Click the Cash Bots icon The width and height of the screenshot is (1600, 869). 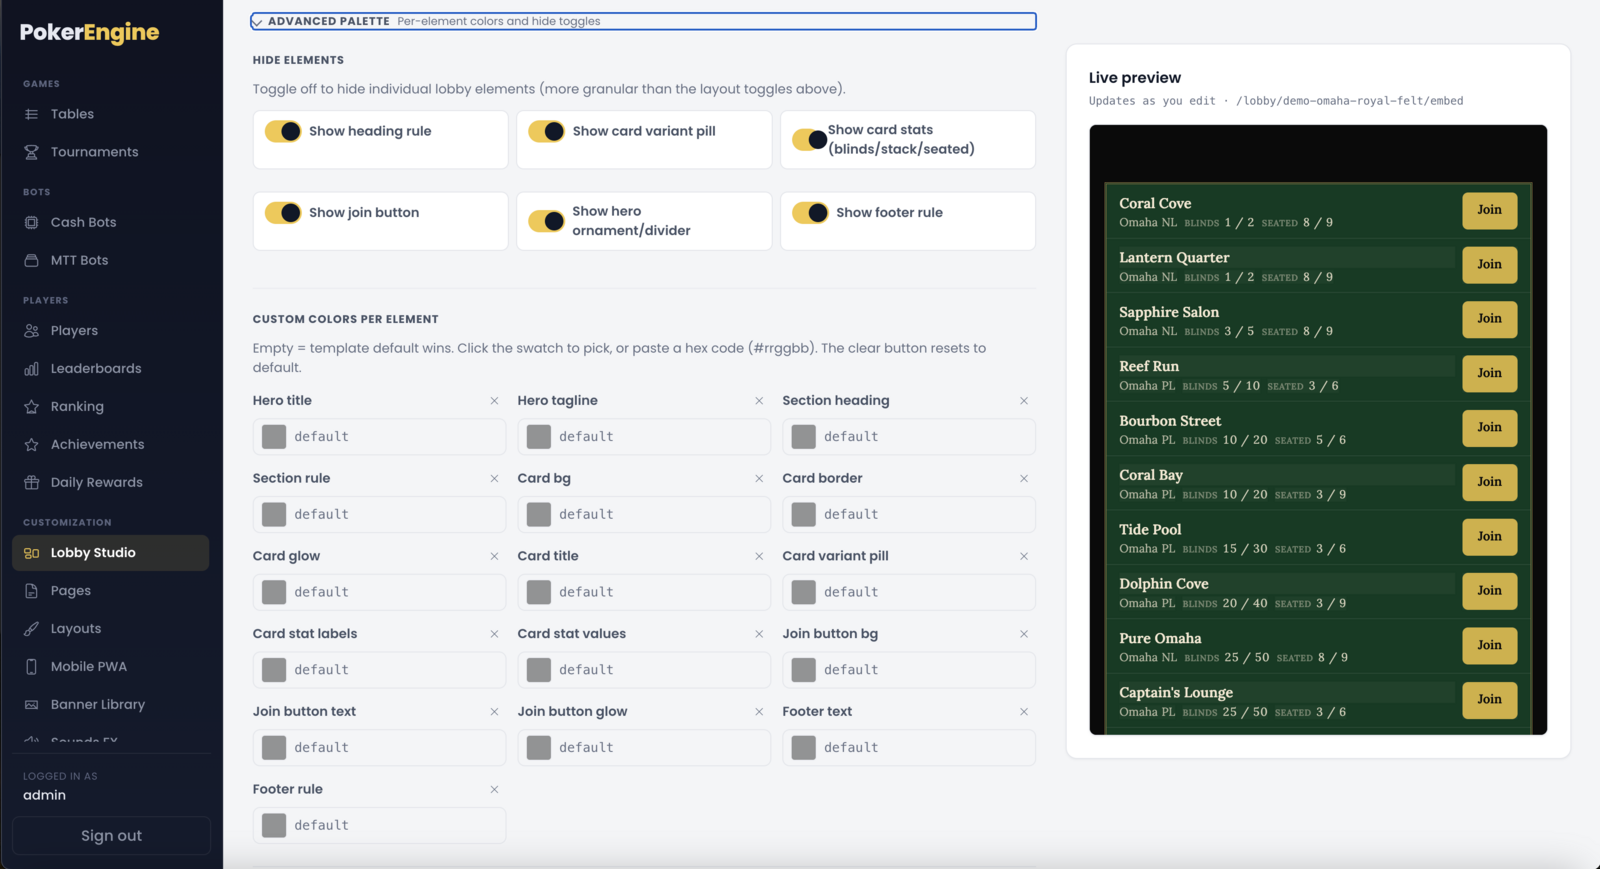pos(31,222)
